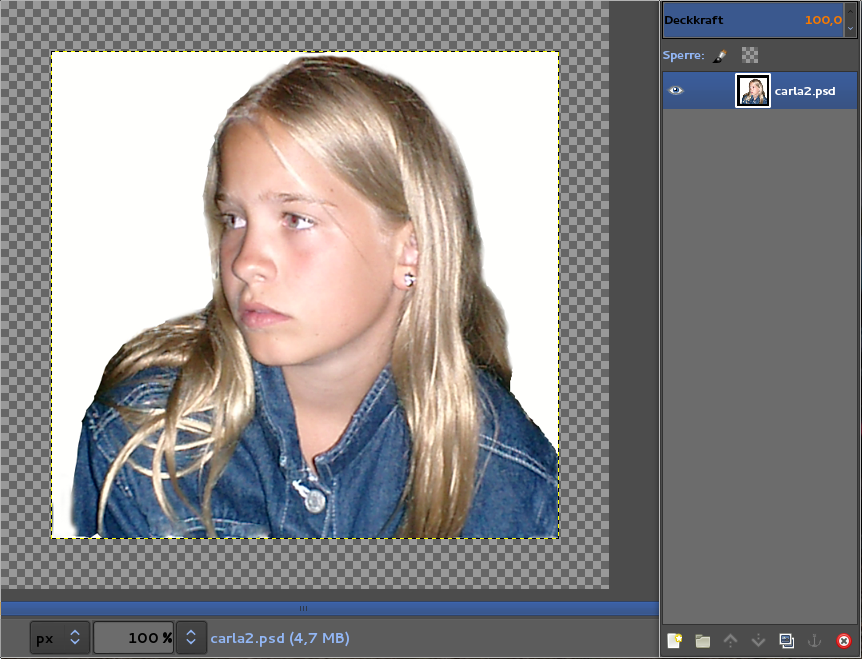Click the carla2.psd layer thumbnail
The height and width of the screenshot is (659, 862).
752,91
